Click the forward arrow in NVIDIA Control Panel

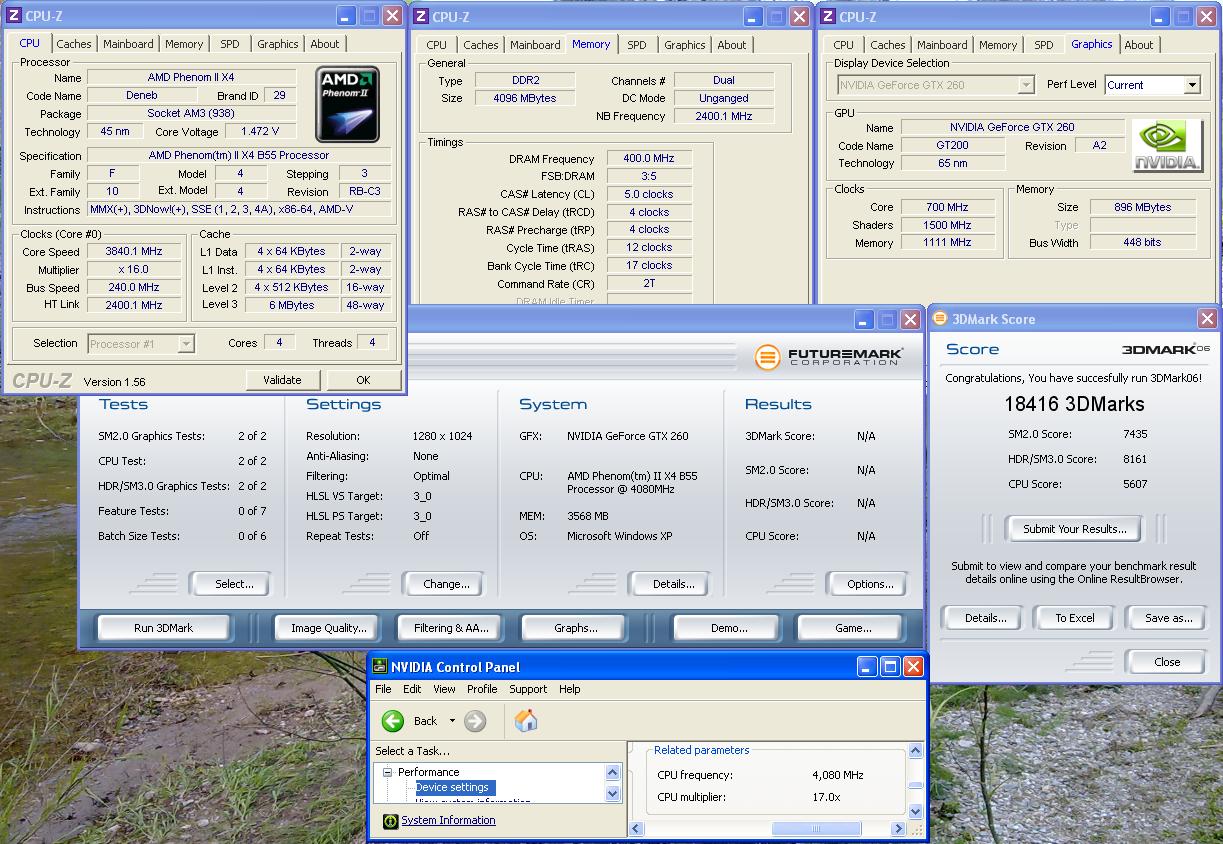(475, 721)
